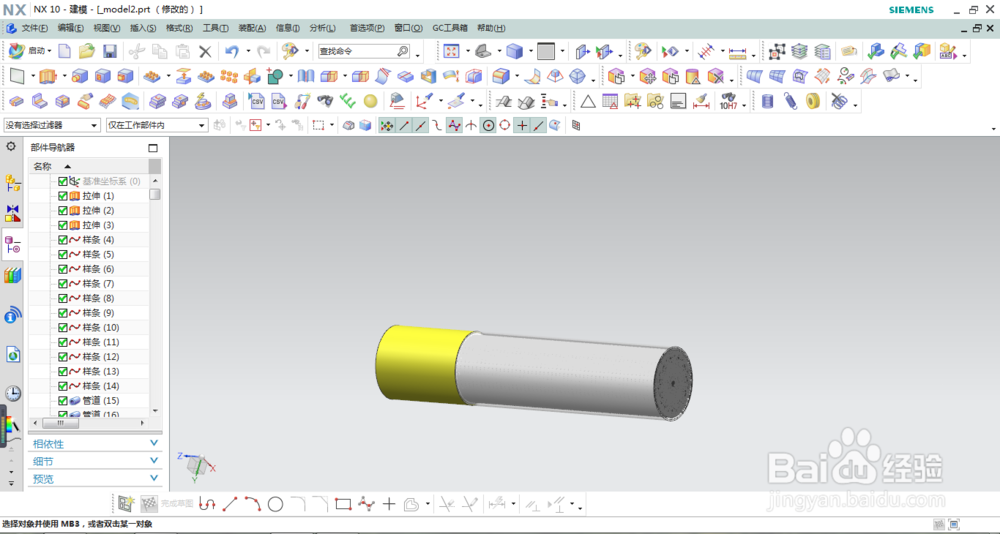Select the 样条 (12) tree item

[101, 357]
